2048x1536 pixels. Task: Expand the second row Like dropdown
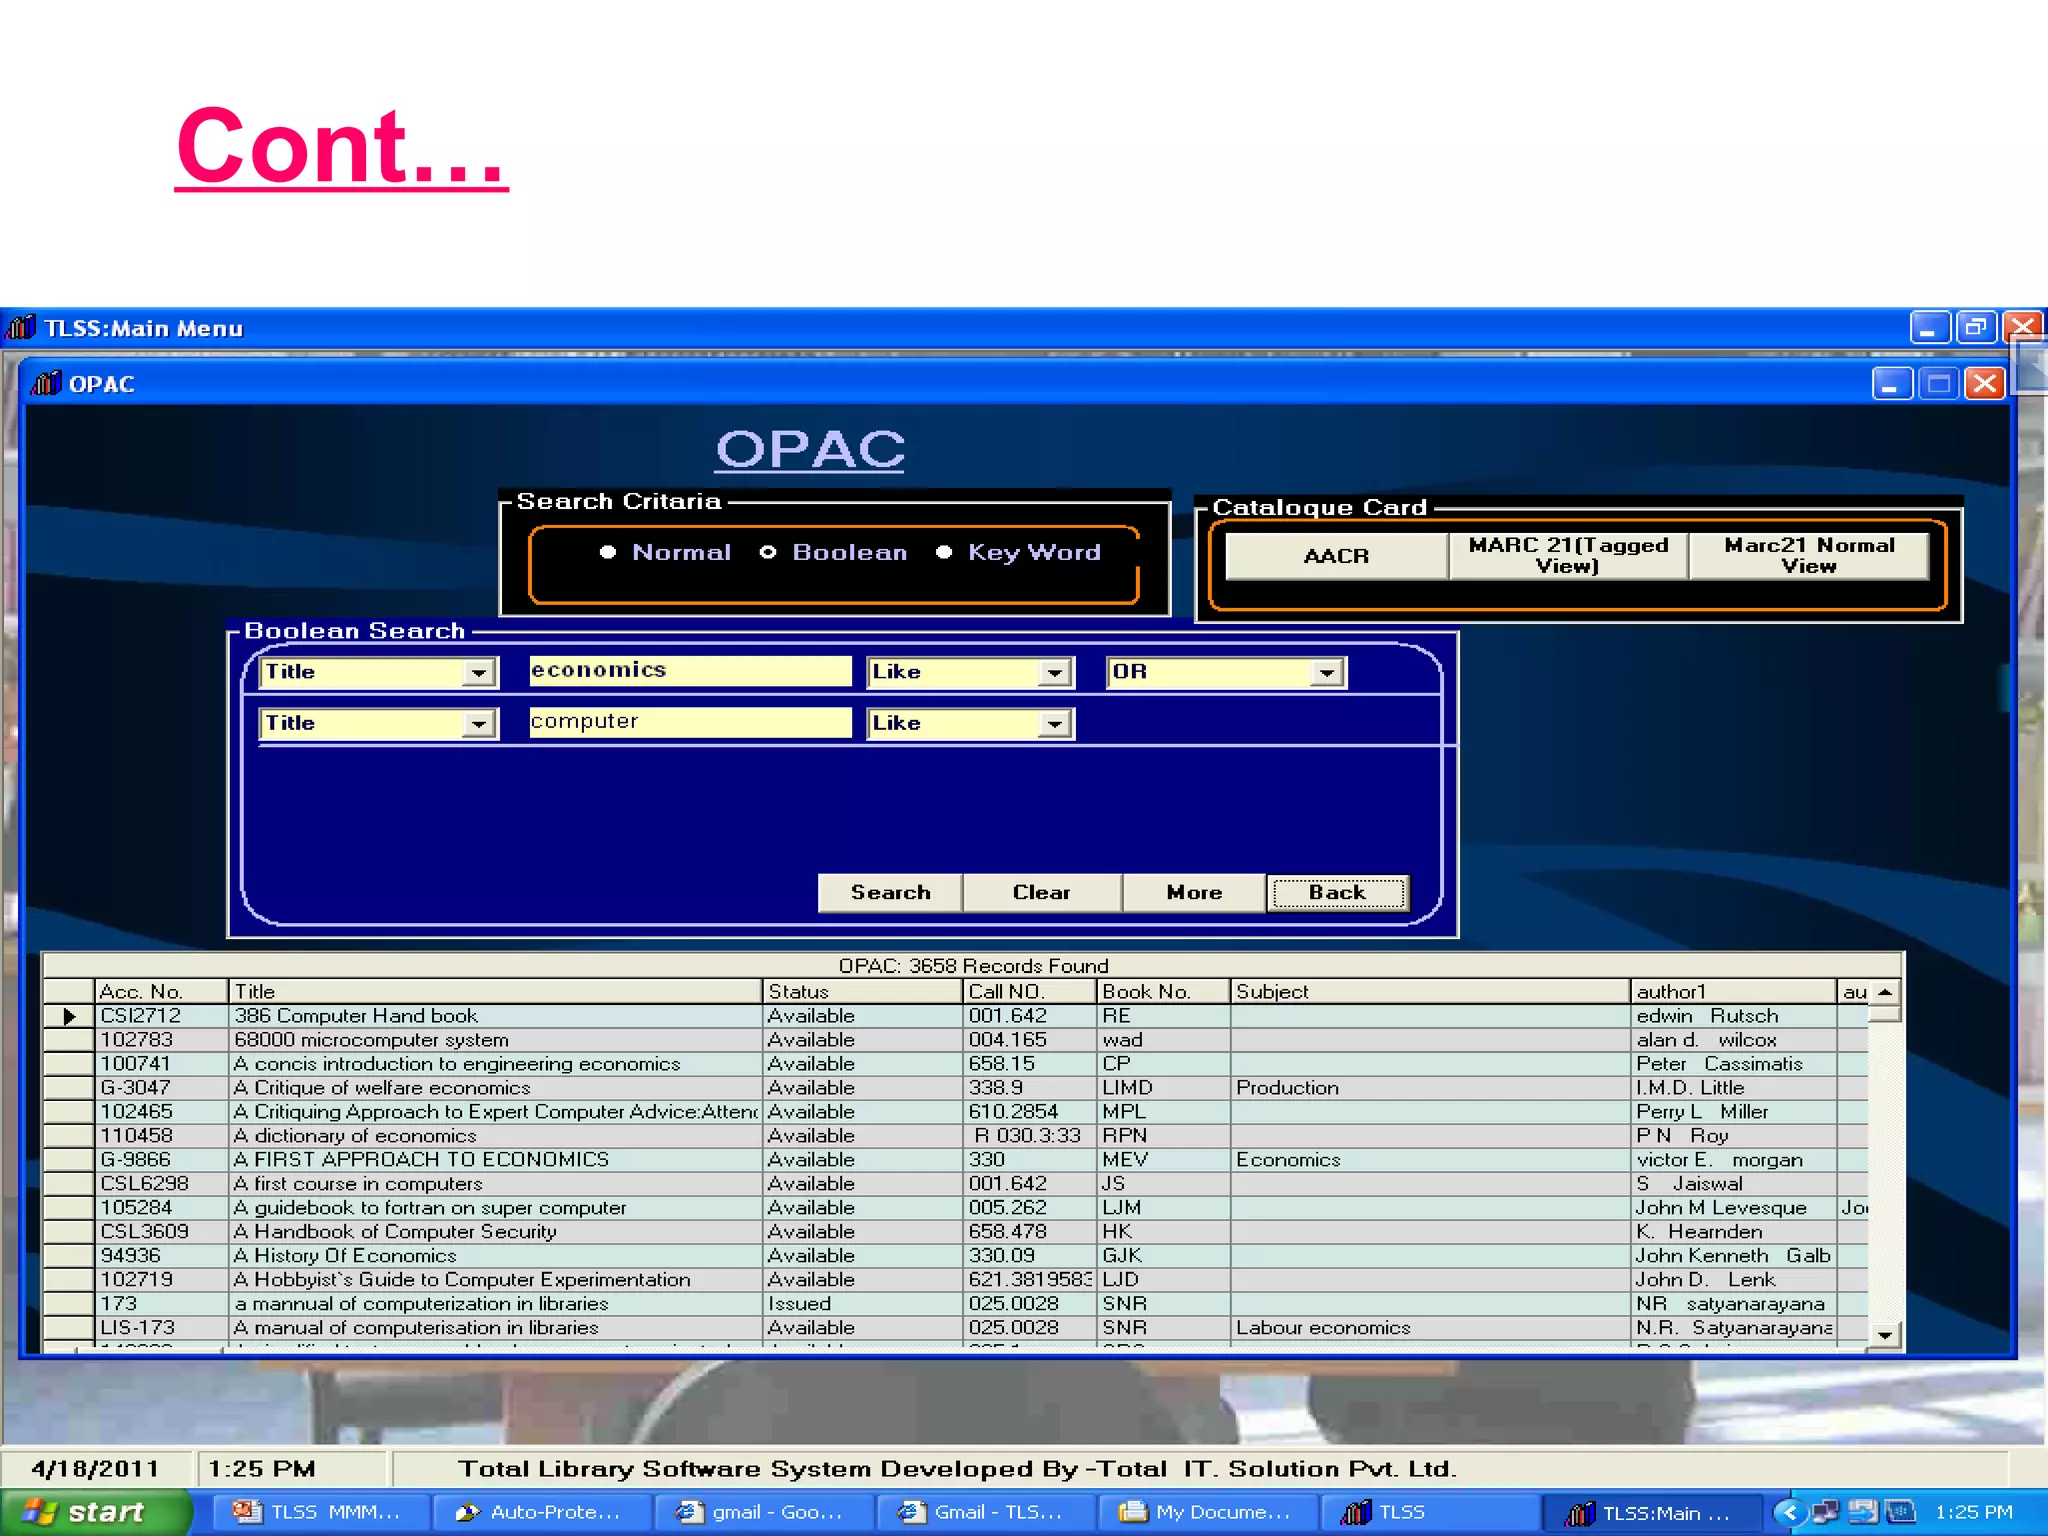click(1054, 724)
